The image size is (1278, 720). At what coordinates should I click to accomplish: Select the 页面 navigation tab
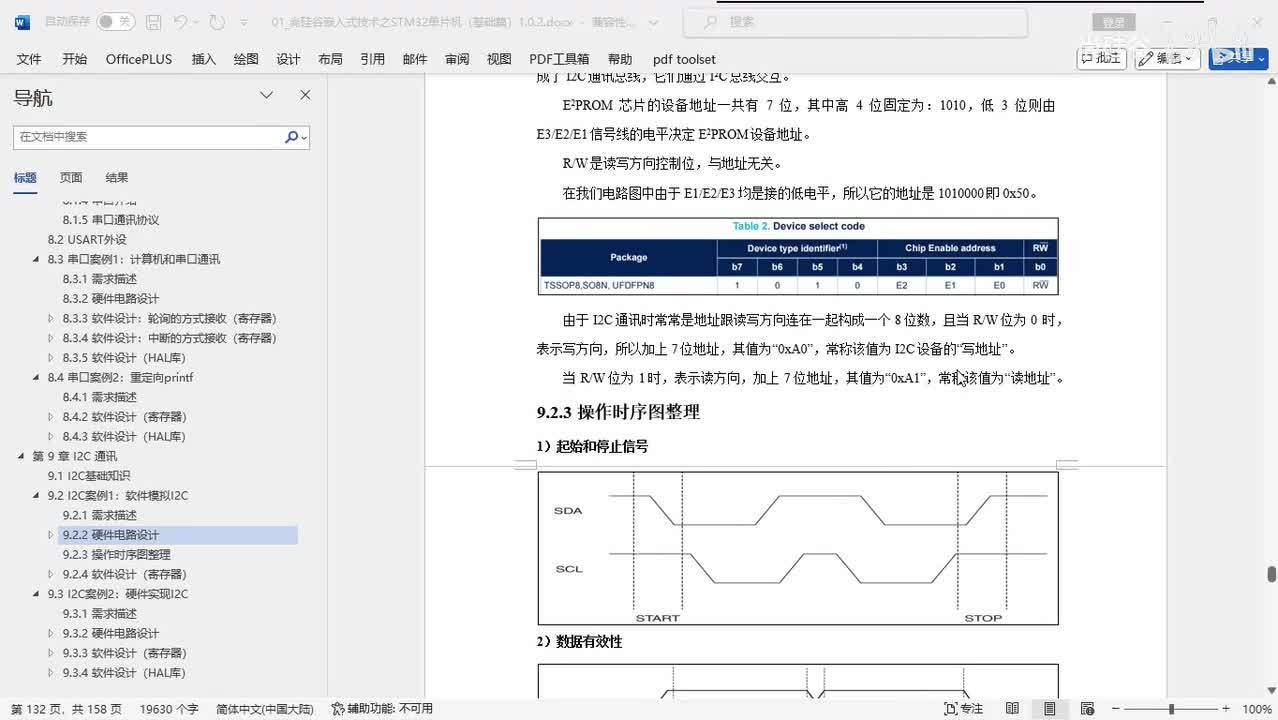pyautogui.click(x=71, y=177)
